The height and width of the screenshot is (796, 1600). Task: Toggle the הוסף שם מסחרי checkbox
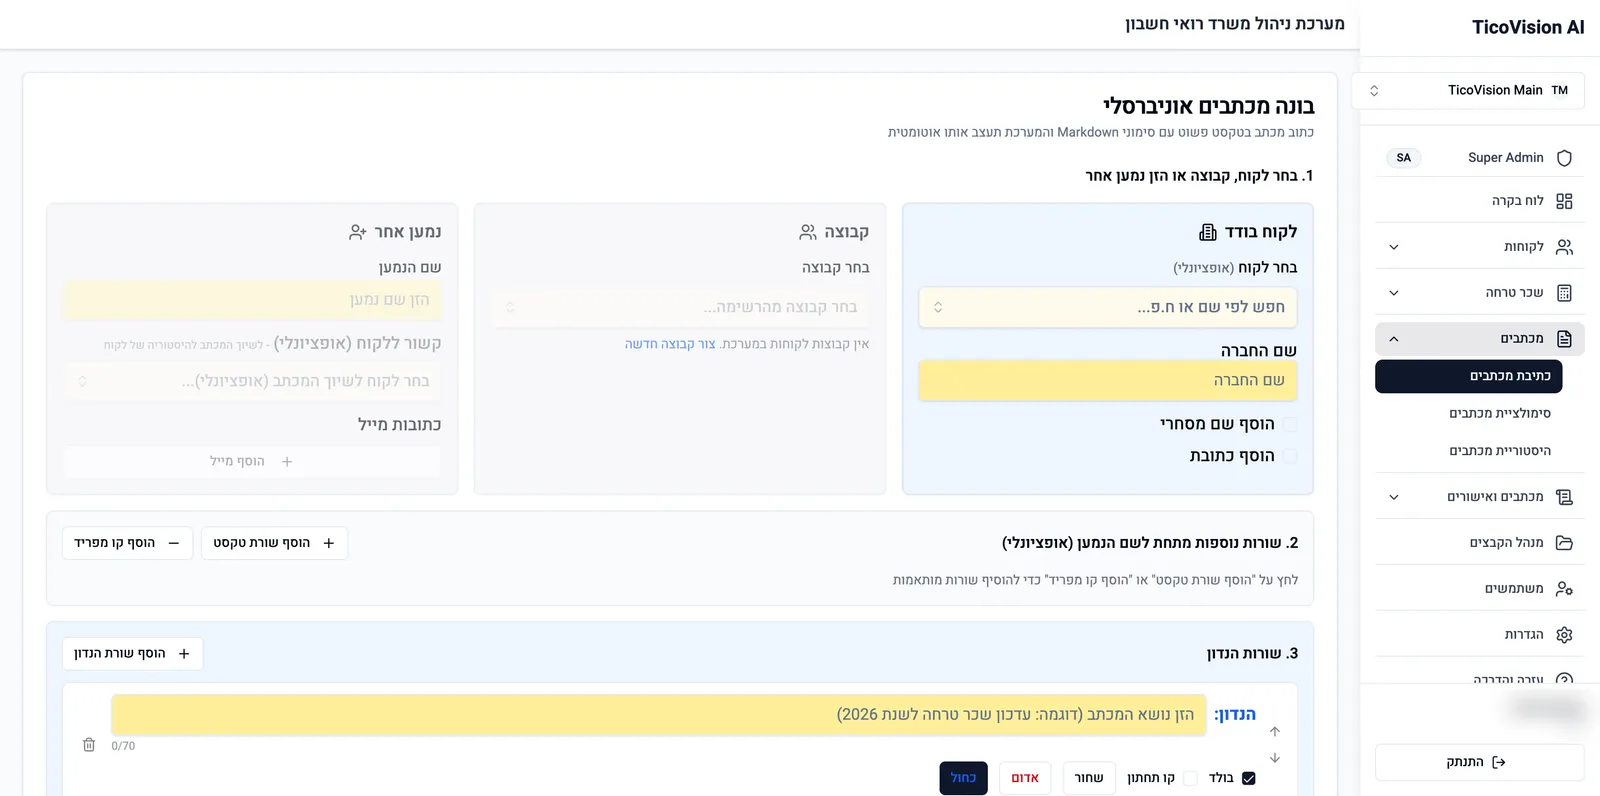[1290, 424]
